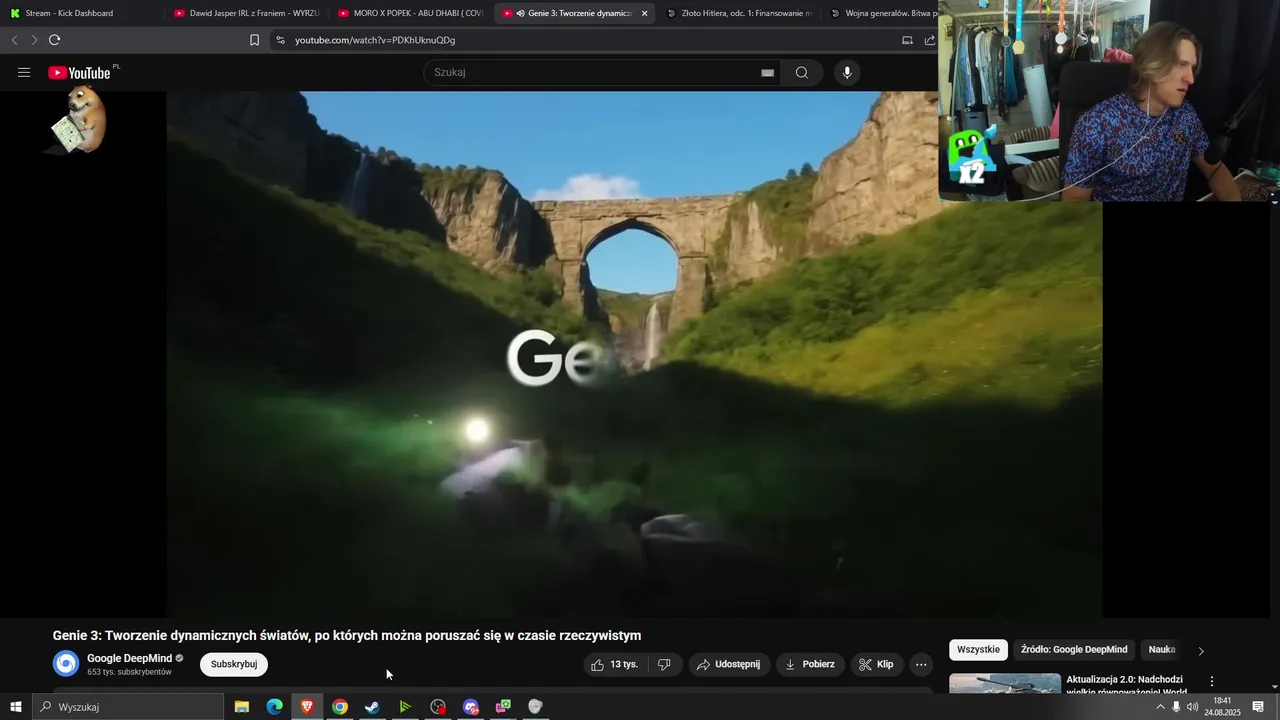Click the magnifier search submit button
The width and height of the screenshot is (1280, 720).
point(802,72)
